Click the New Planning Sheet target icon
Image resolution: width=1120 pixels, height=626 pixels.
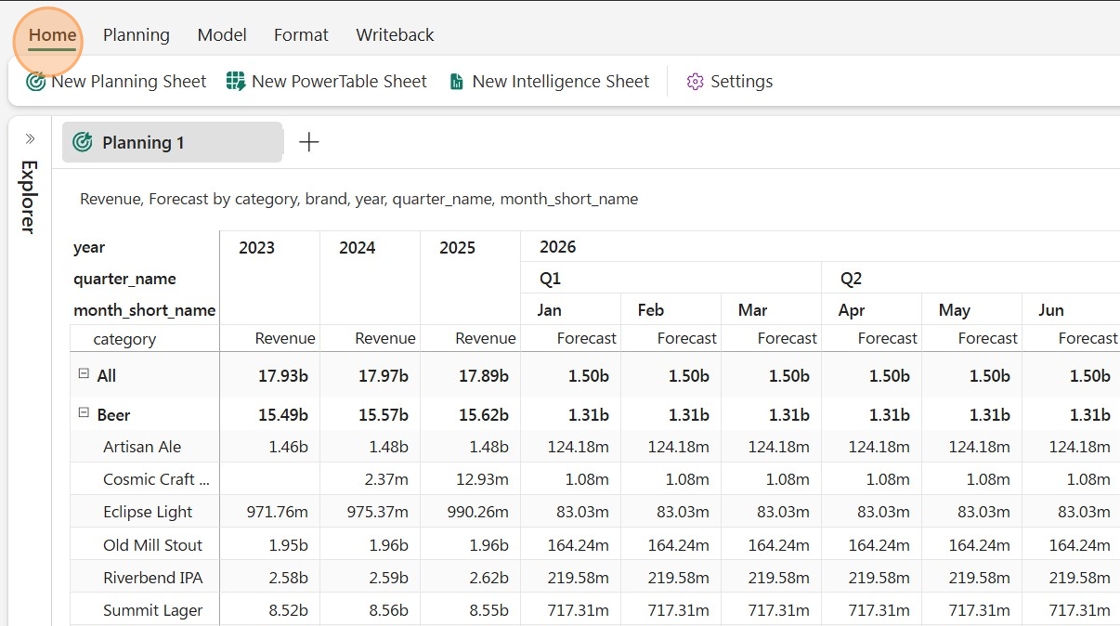coord(36,81)
